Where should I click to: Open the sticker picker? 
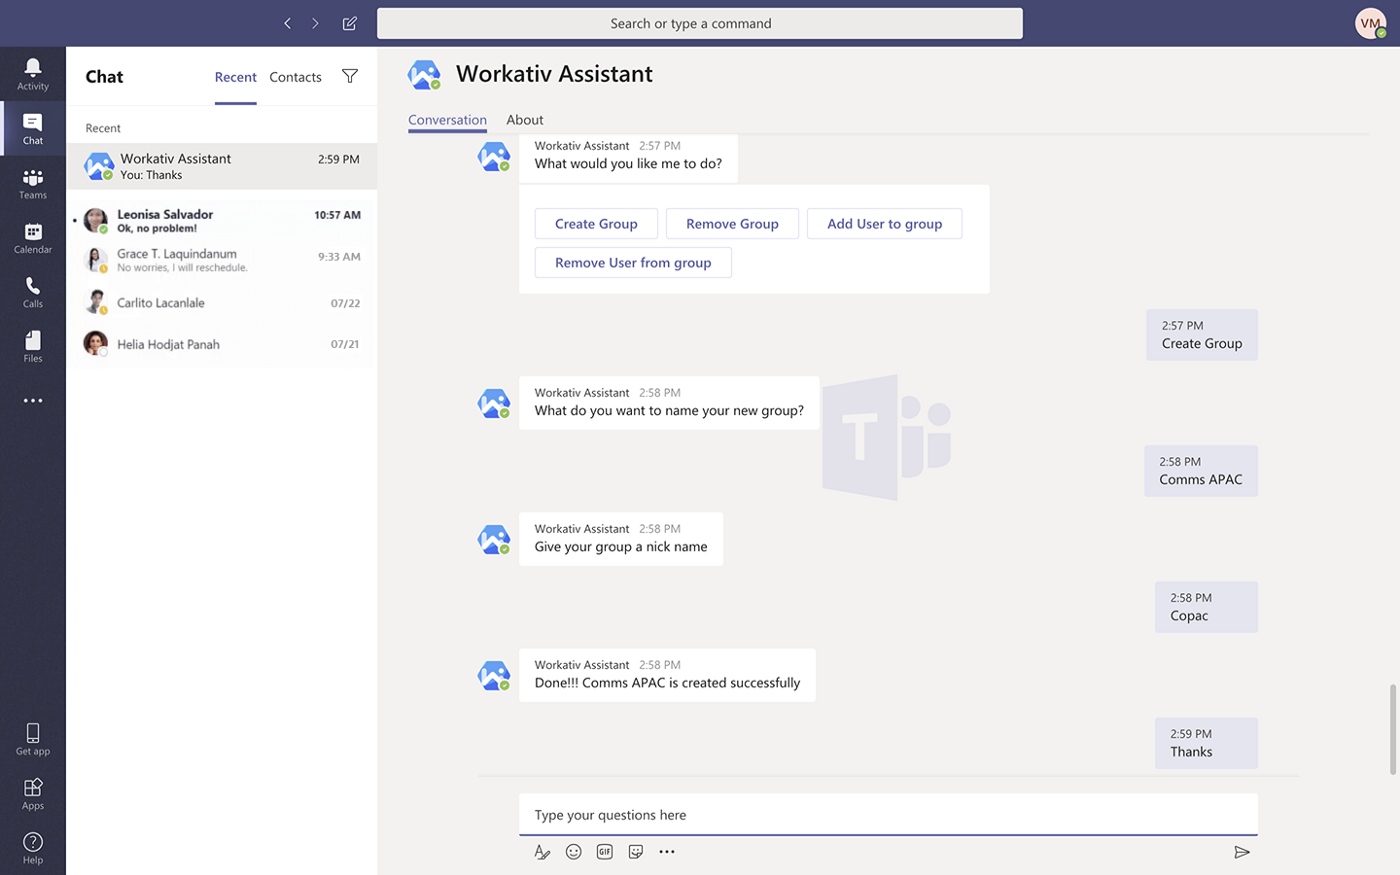pos(636,852)
